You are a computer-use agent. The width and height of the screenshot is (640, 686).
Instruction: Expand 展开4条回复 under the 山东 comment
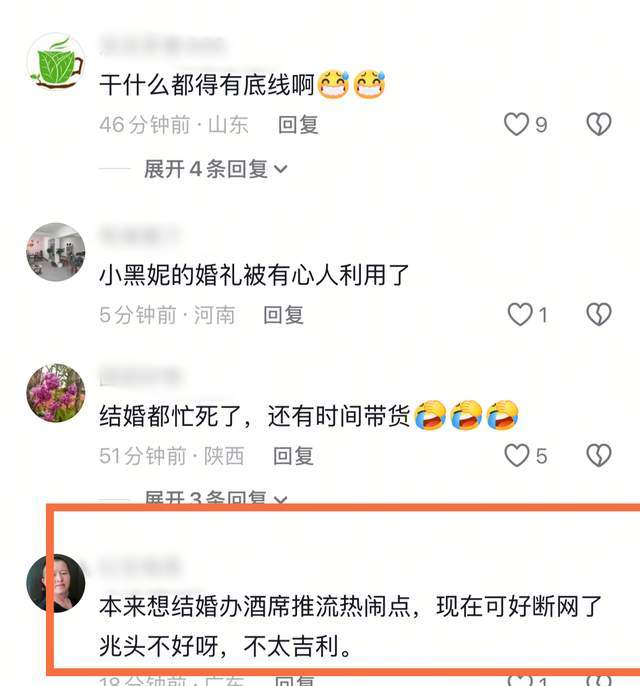(x=215, y=169)
